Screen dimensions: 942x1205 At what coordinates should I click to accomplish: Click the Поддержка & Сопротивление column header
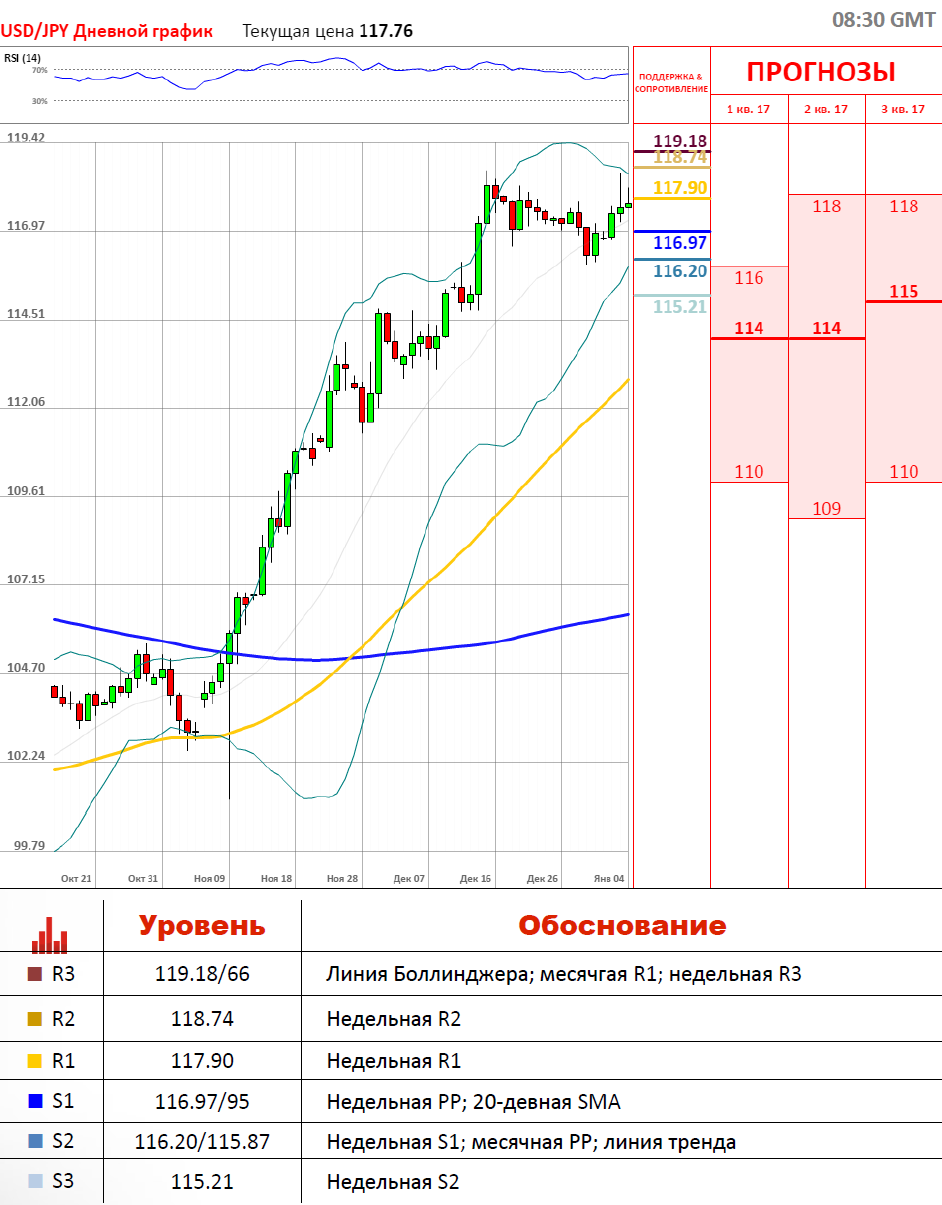tap(671, 82)
